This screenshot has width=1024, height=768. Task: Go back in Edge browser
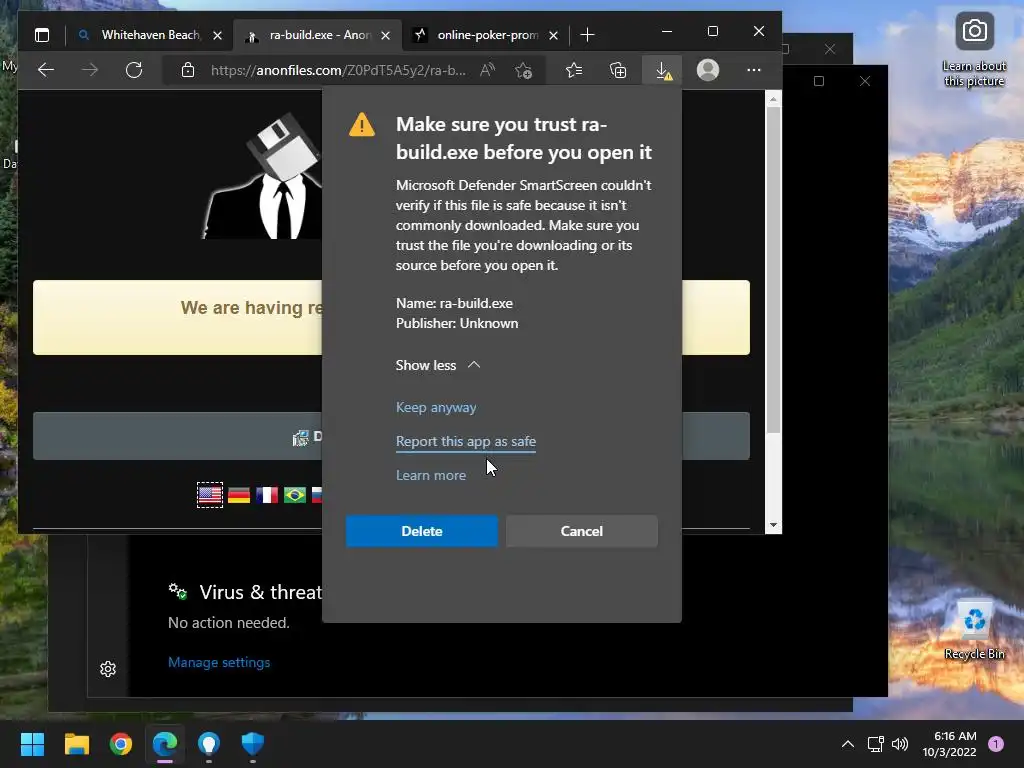[46, 70]
